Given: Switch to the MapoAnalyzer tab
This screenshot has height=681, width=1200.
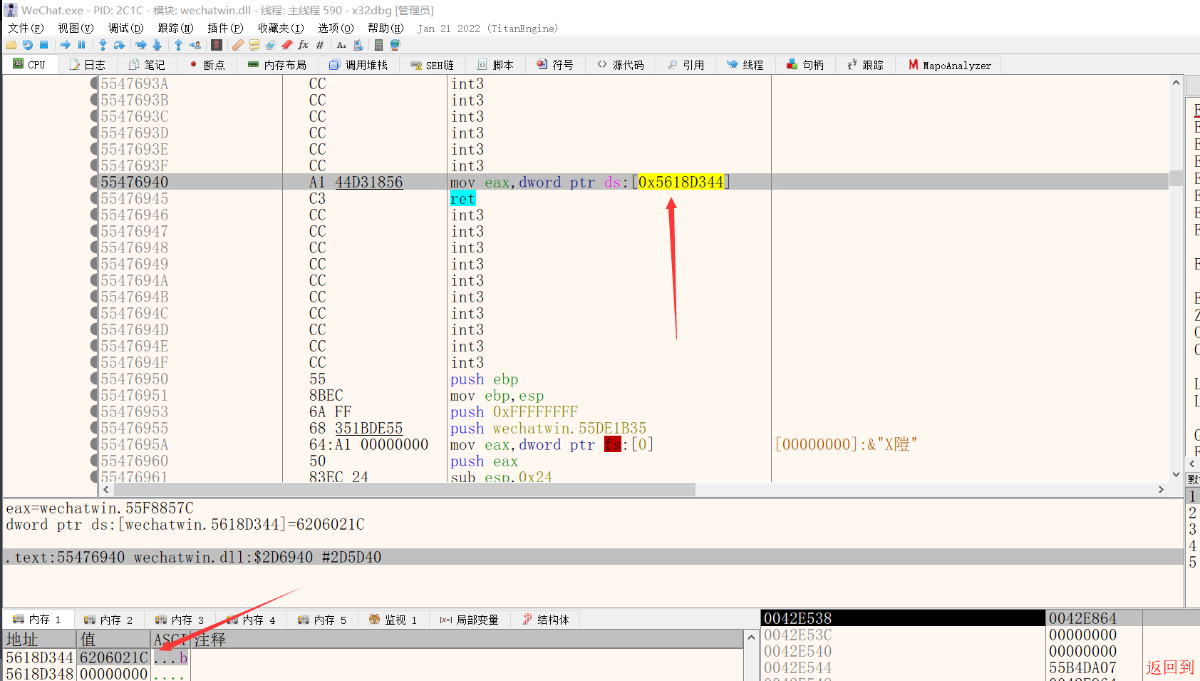Looking at the screenshot, I should coord(950,65).
